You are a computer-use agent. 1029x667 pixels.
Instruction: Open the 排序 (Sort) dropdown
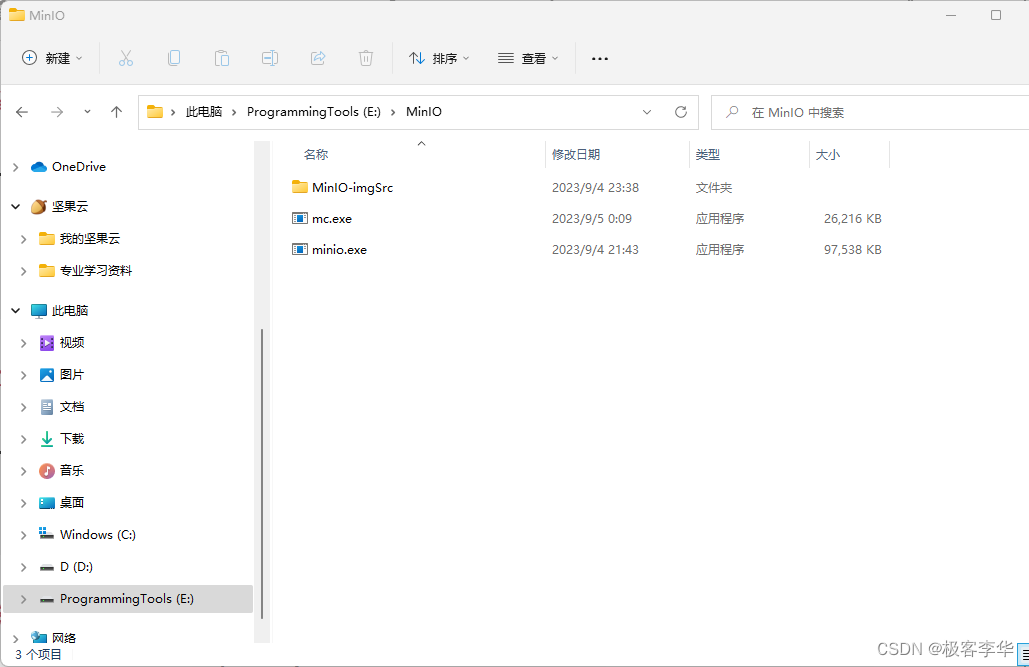point(438,58)
